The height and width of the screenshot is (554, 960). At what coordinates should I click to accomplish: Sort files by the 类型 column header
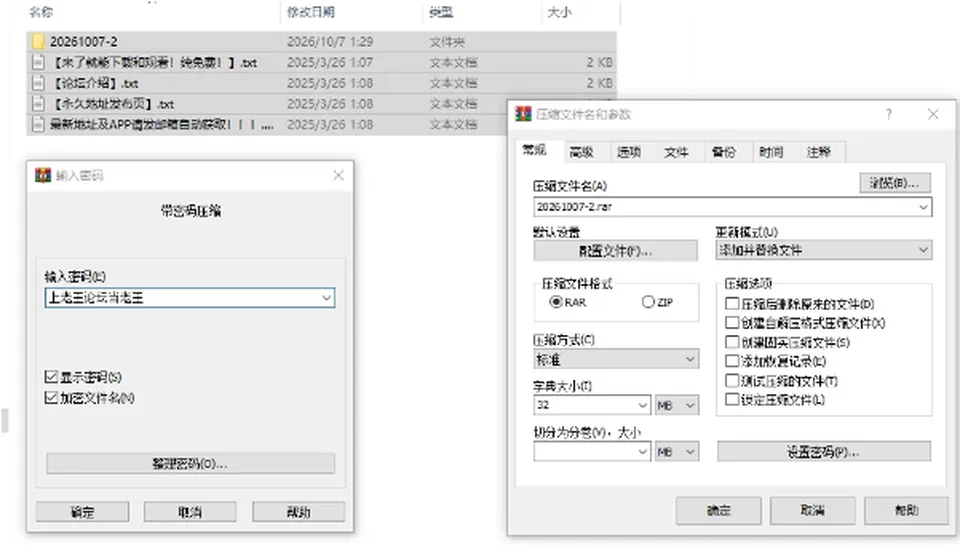[441, 12]
